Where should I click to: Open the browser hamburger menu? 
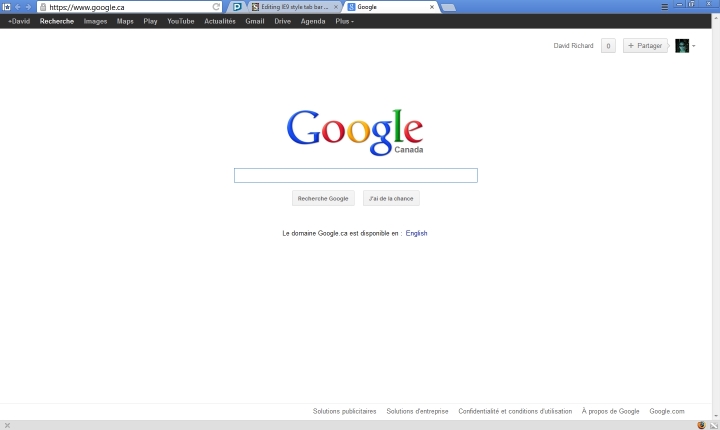tap(664, 7)
